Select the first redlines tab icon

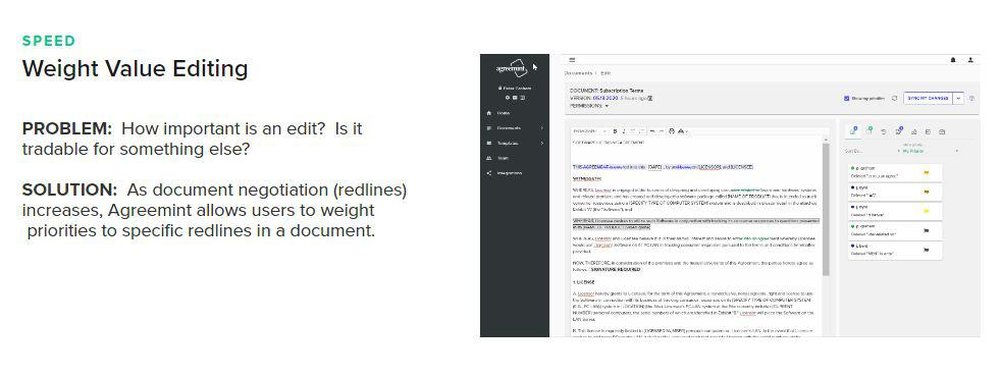(x=854, y=131)
